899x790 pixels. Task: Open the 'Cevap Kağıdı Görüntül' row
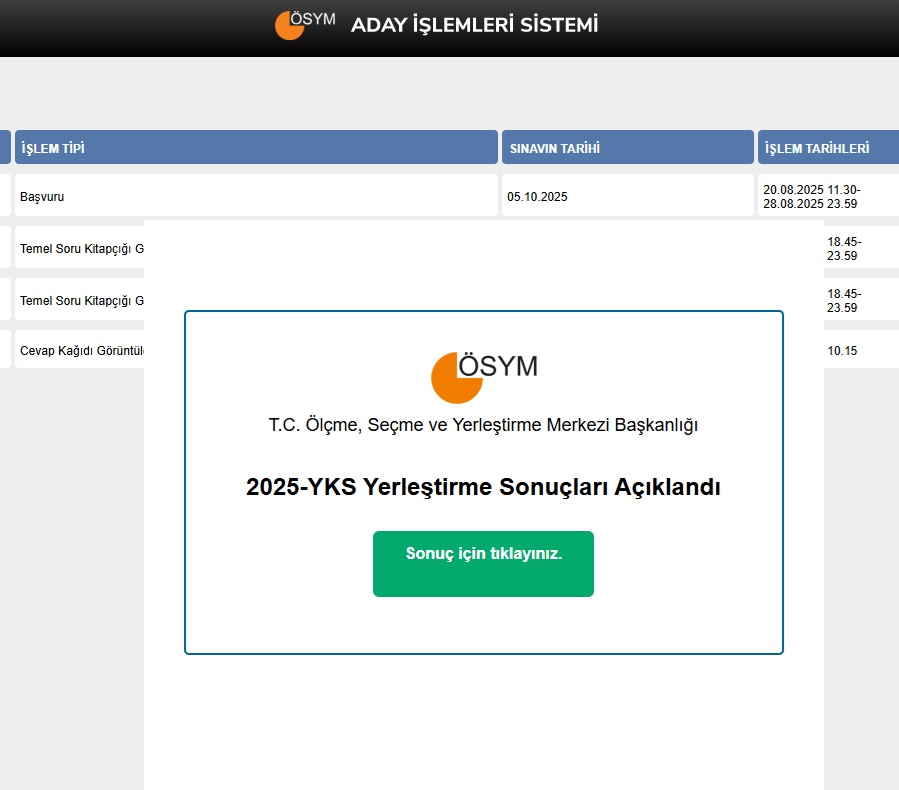point(80,350)
